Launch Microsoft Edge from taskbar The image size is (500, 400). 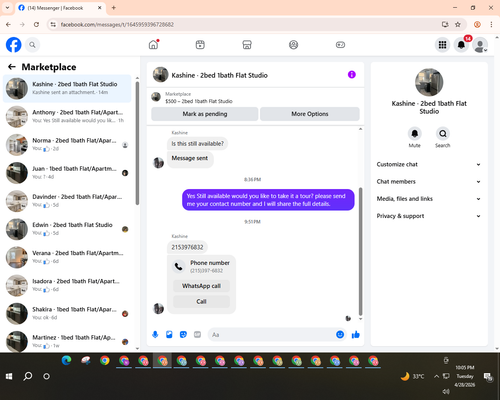click(66, 361)
